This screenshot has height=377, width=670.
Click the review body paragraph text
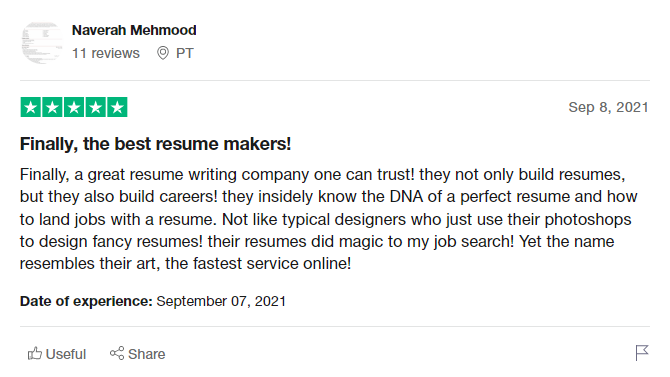pyautogui.click(x=329, y=219)
